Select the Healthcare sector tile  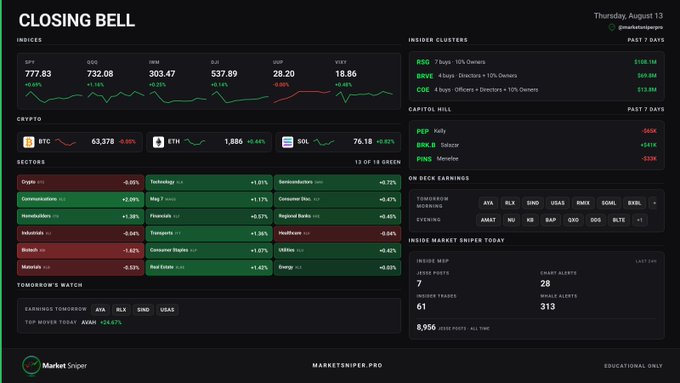[337, 233]
